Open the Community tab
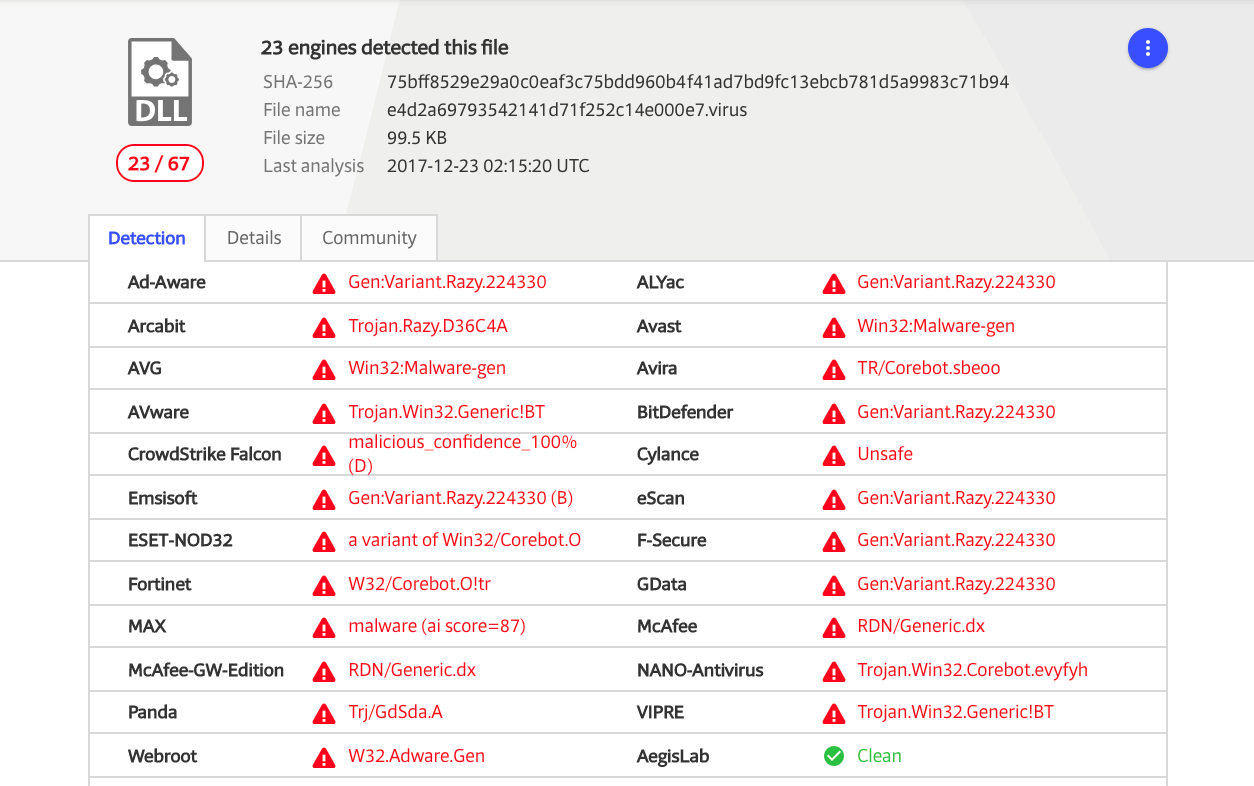This screenshot has height=786, width=1254. tap(368, 238)
